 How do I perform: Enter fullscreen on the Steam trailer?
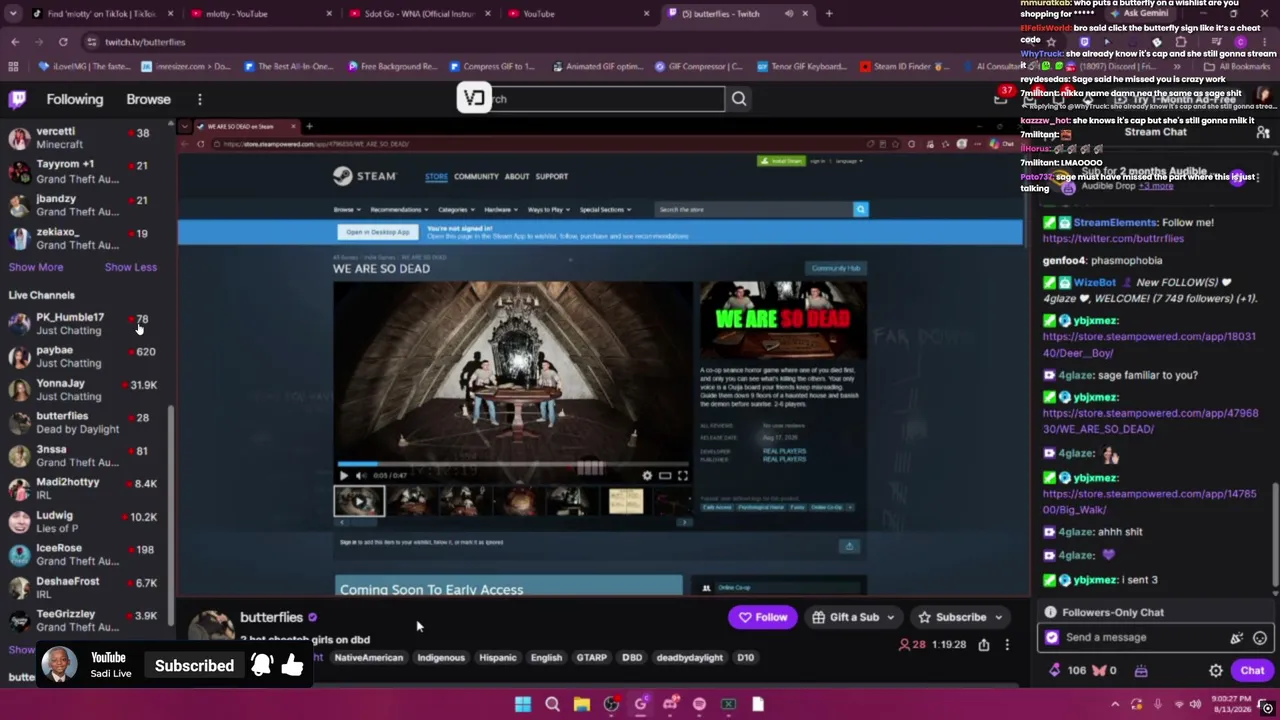(x=682, y=476)
